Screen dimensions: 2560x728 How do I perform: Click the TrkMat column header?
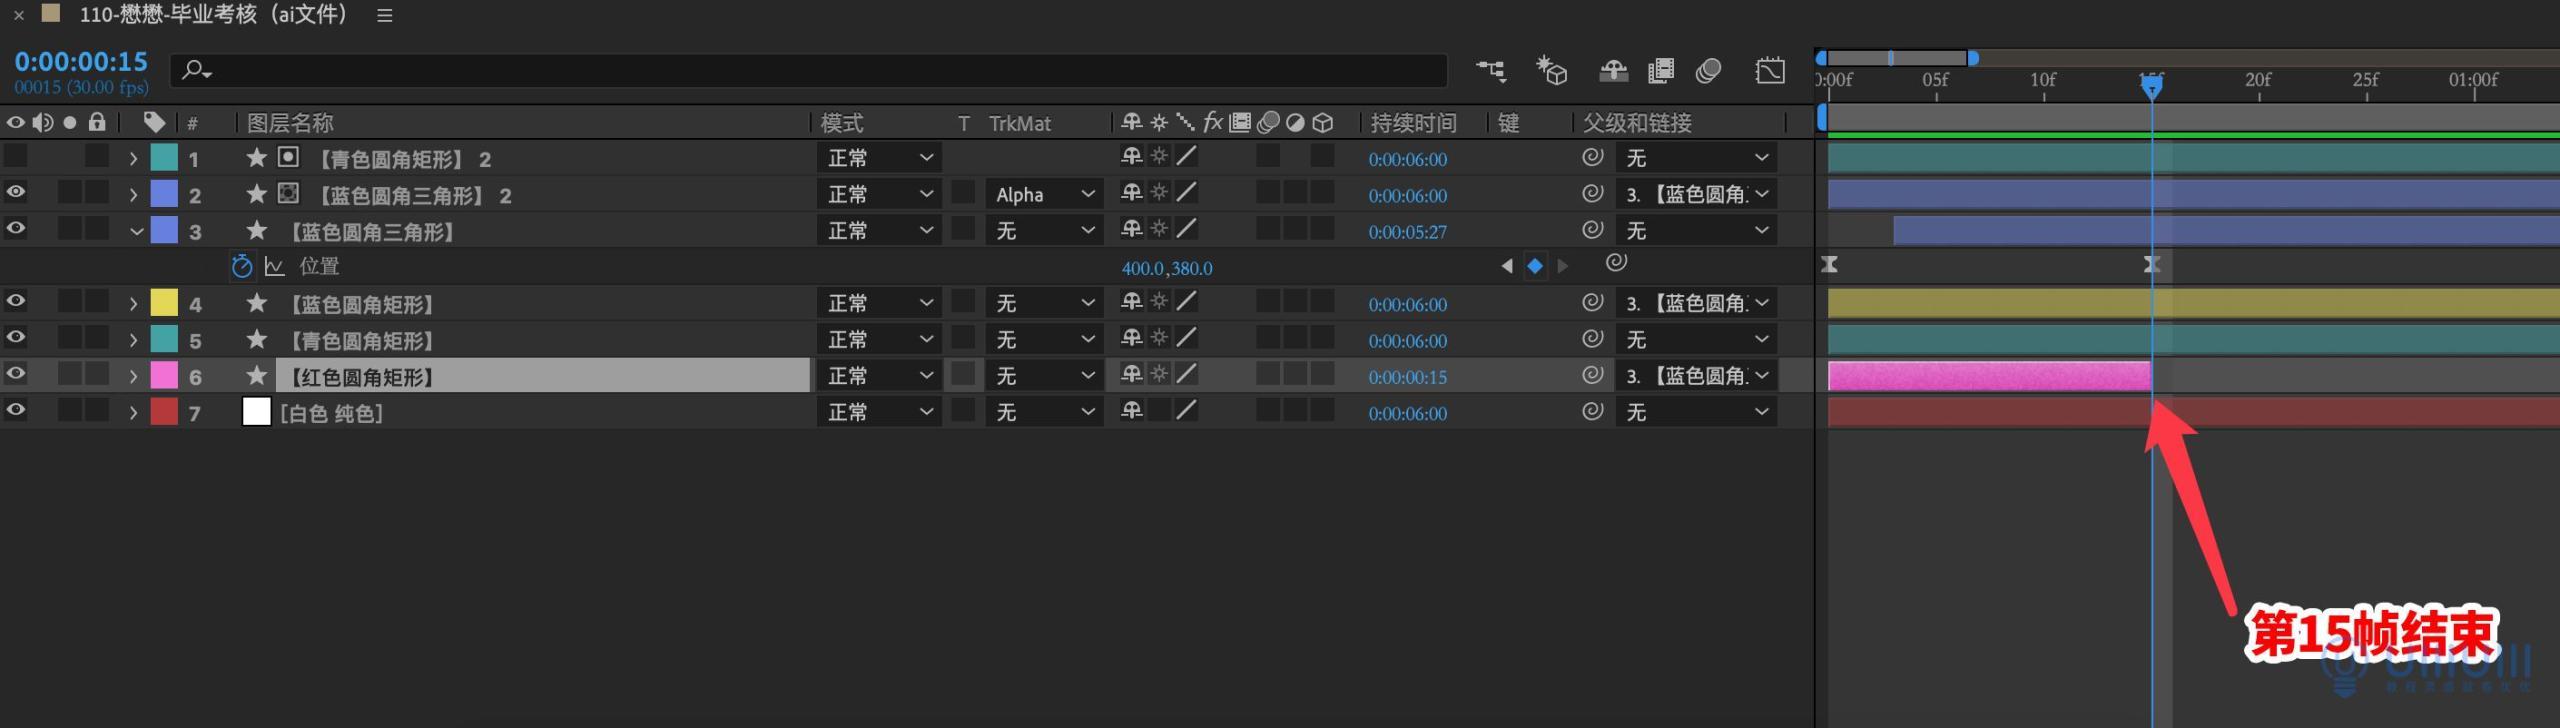tap(1020, 123)
